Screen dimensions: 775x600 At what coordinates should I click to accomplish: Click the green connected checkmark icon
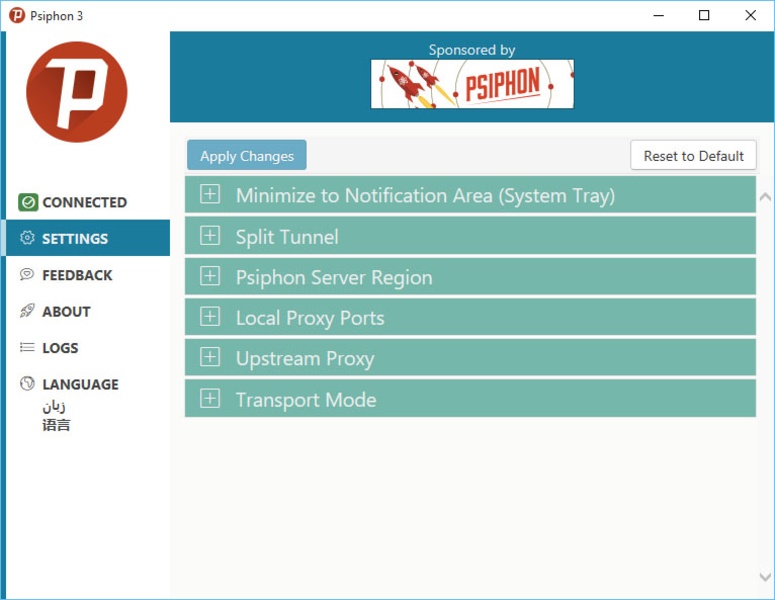tap(28, 202)
